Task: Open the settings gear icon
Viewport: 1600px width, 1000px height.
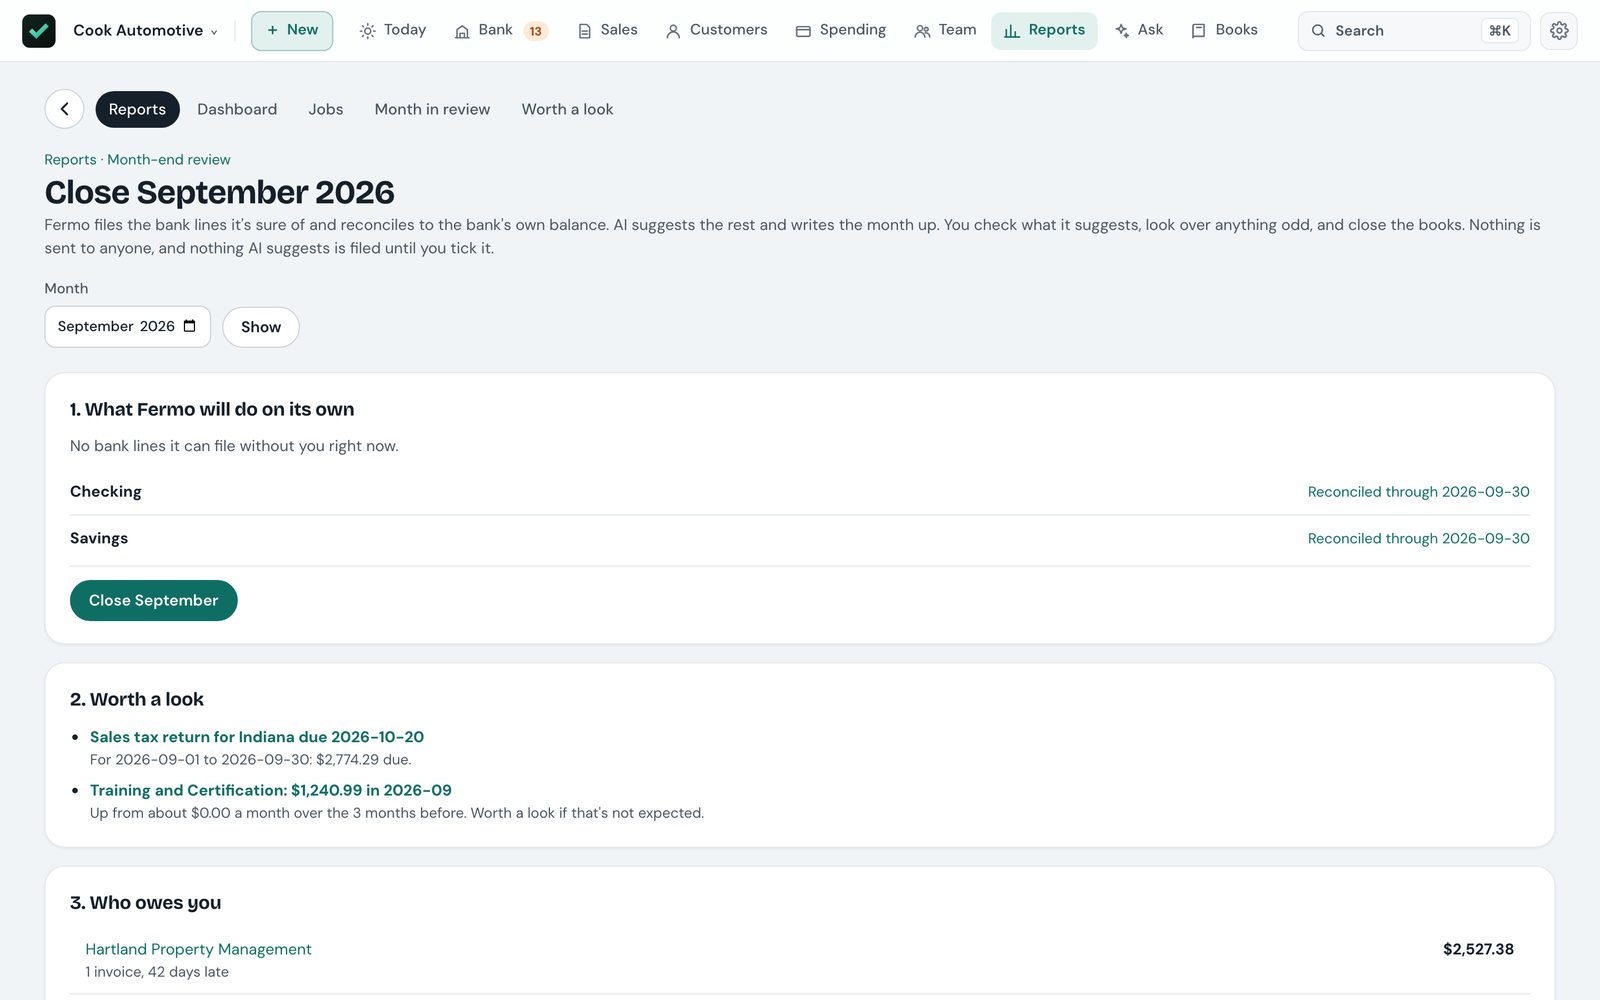Action: click(x=1558, y=31)
